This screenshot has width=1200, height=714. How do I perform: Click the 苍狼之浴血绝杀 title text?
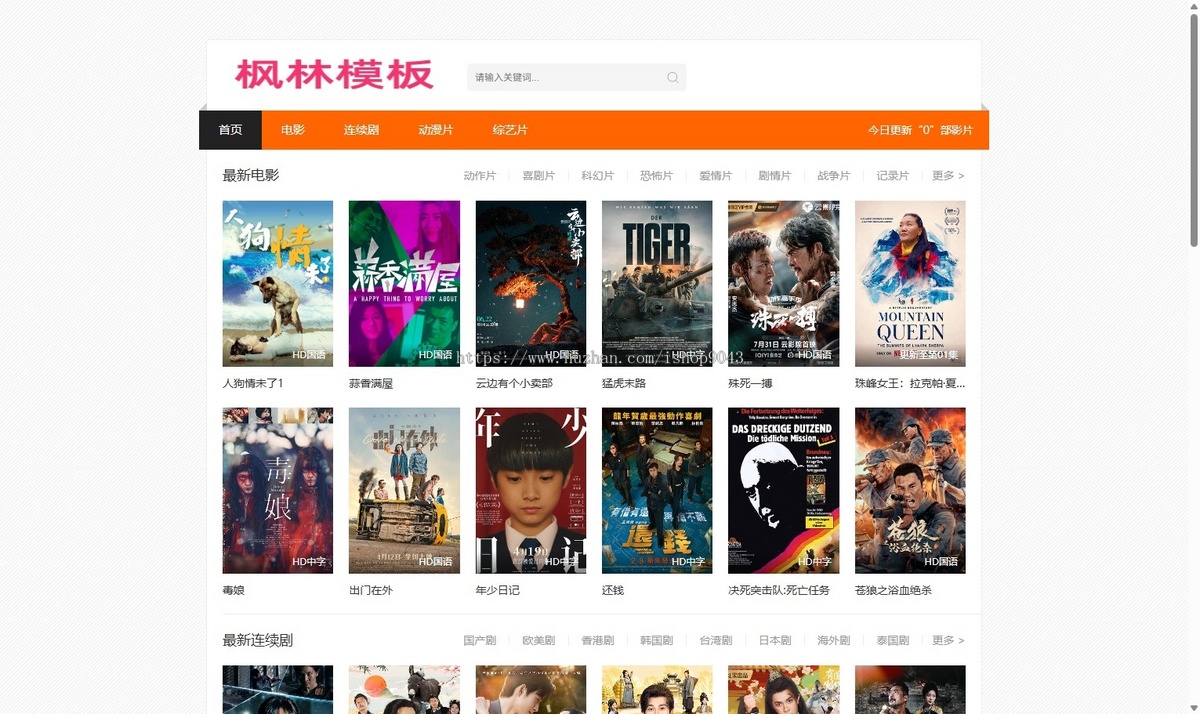[x=893, y=590]
